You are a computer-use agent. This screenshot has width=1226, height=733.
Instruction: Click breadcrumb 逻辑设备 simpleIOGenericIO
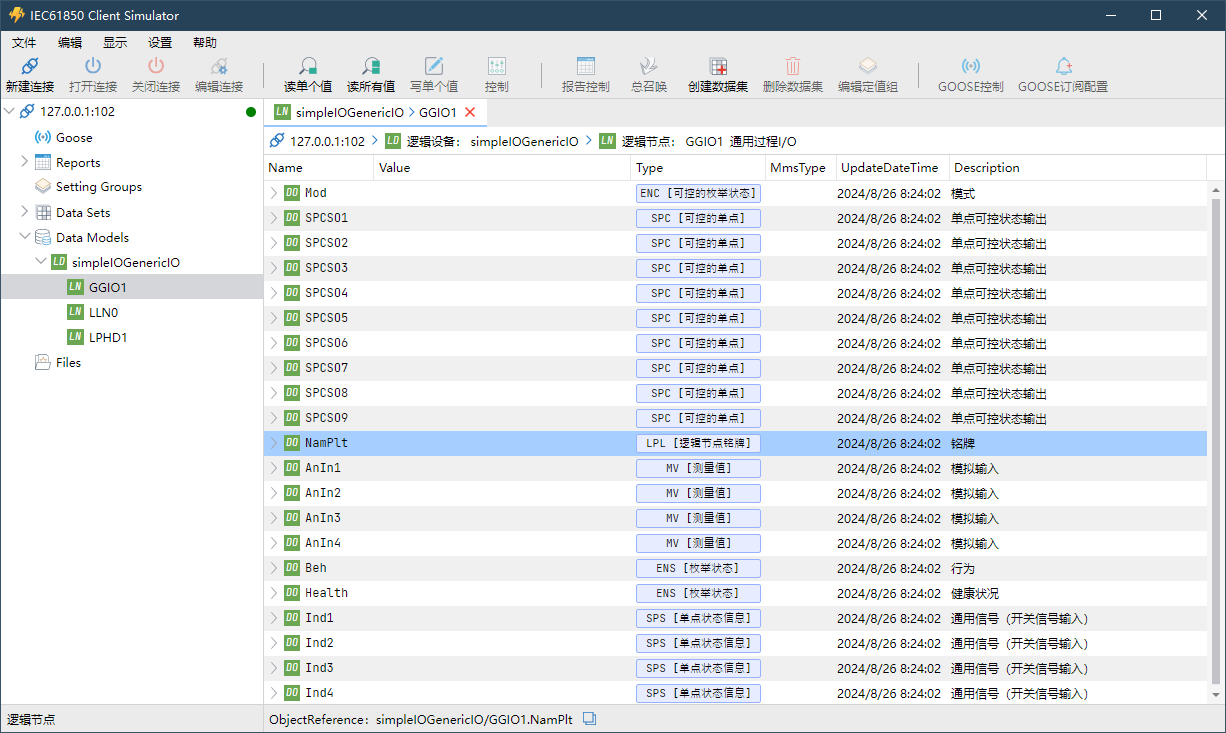coord(482,141)
